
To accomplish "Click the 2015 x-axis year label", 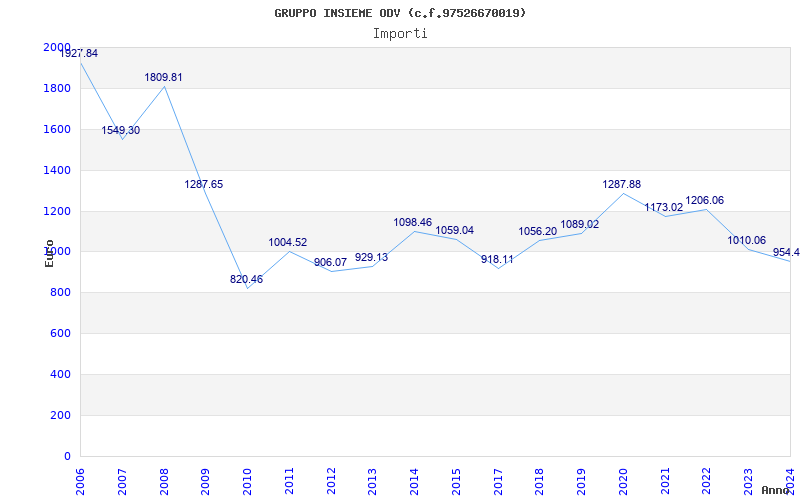I will click(457, 482).
